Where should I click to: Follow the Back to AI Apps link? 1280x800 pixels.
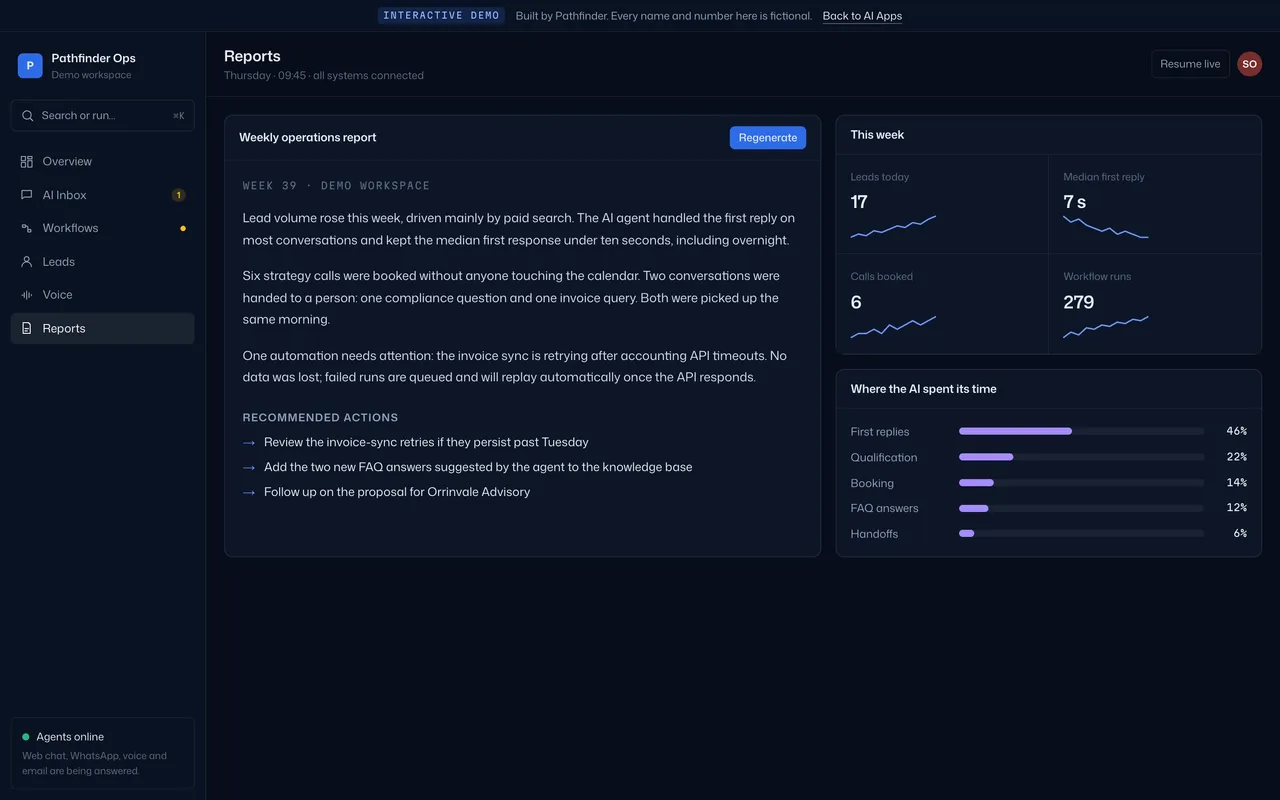point(862,16)
